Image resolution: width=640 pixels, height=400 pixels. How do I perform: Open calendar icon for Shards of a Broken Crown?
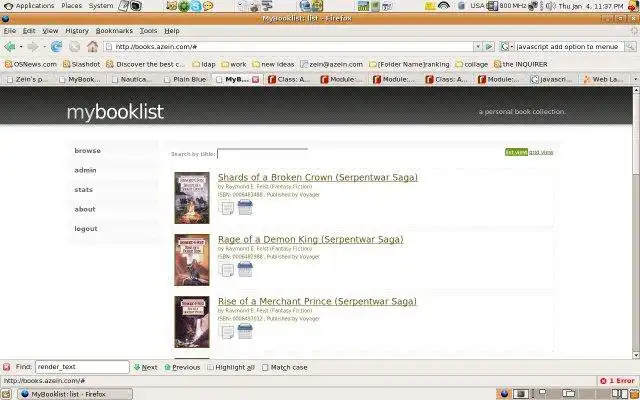[245, 207]
